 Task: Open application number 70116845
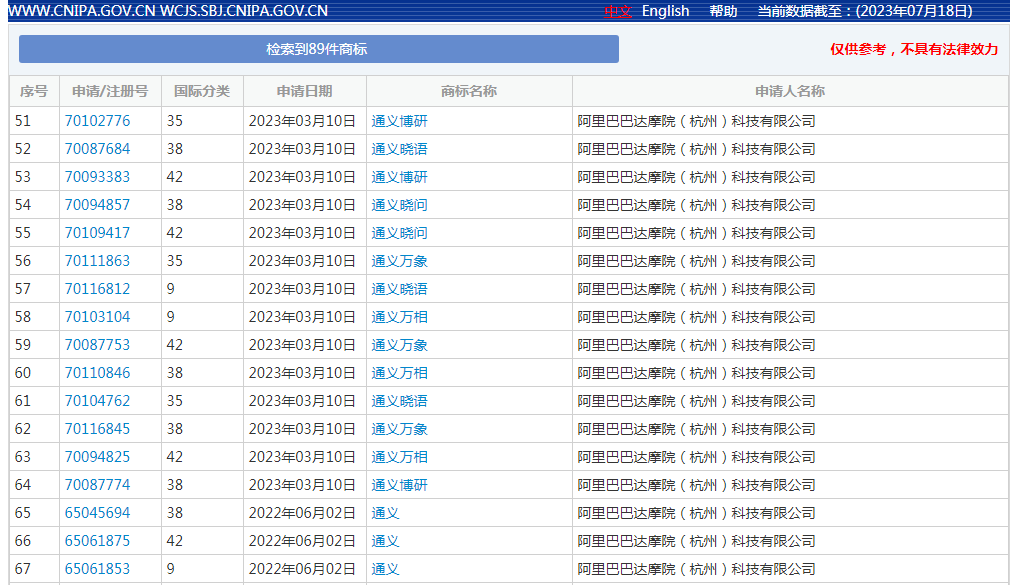97,429
